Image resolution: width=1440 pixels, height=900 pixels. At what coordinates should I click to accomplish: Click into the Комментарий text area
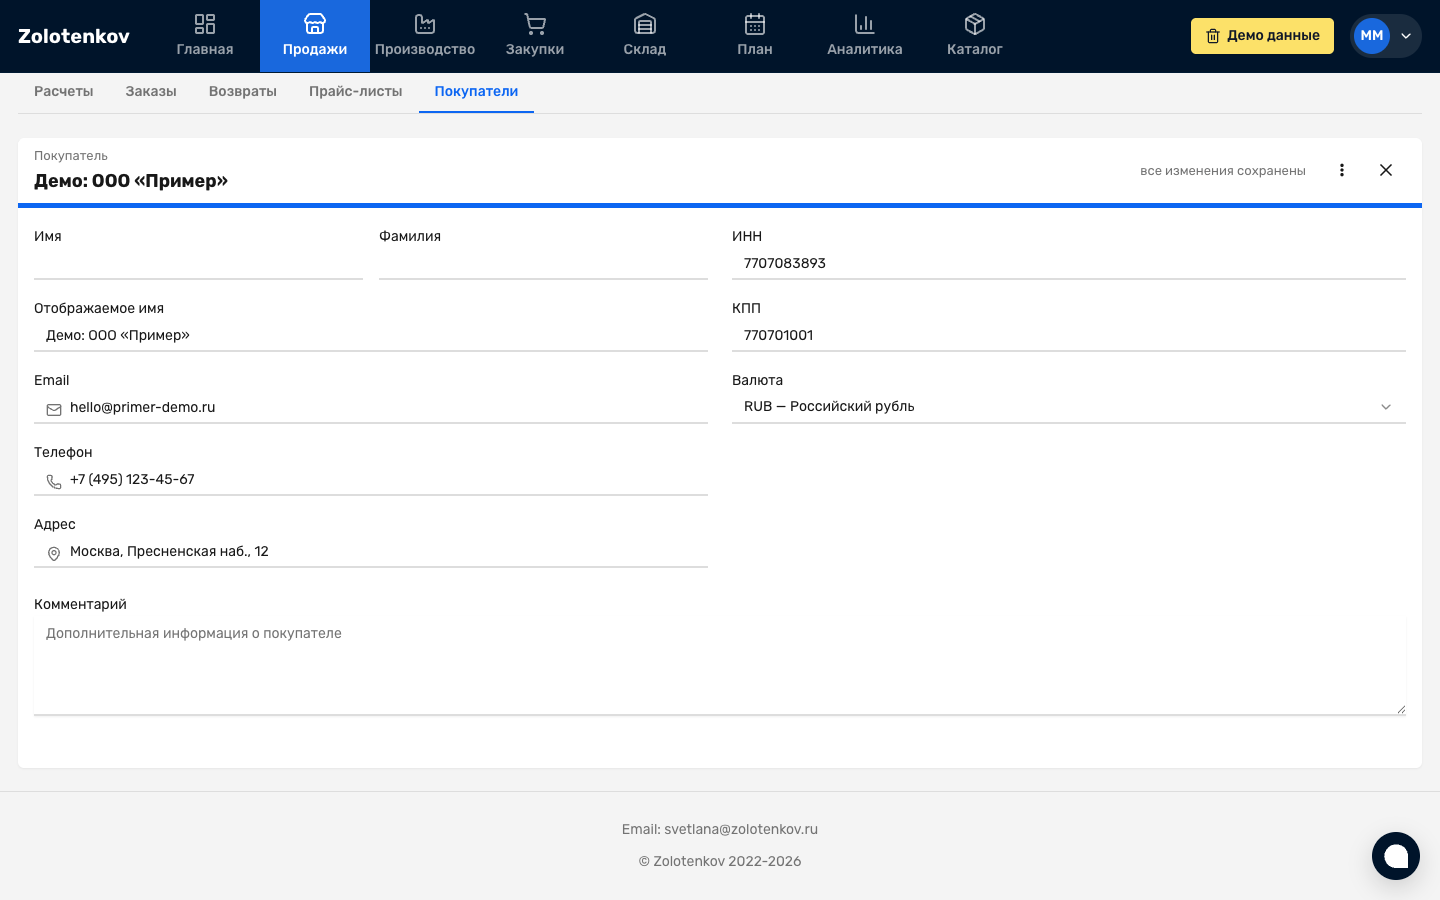point(719,665)
